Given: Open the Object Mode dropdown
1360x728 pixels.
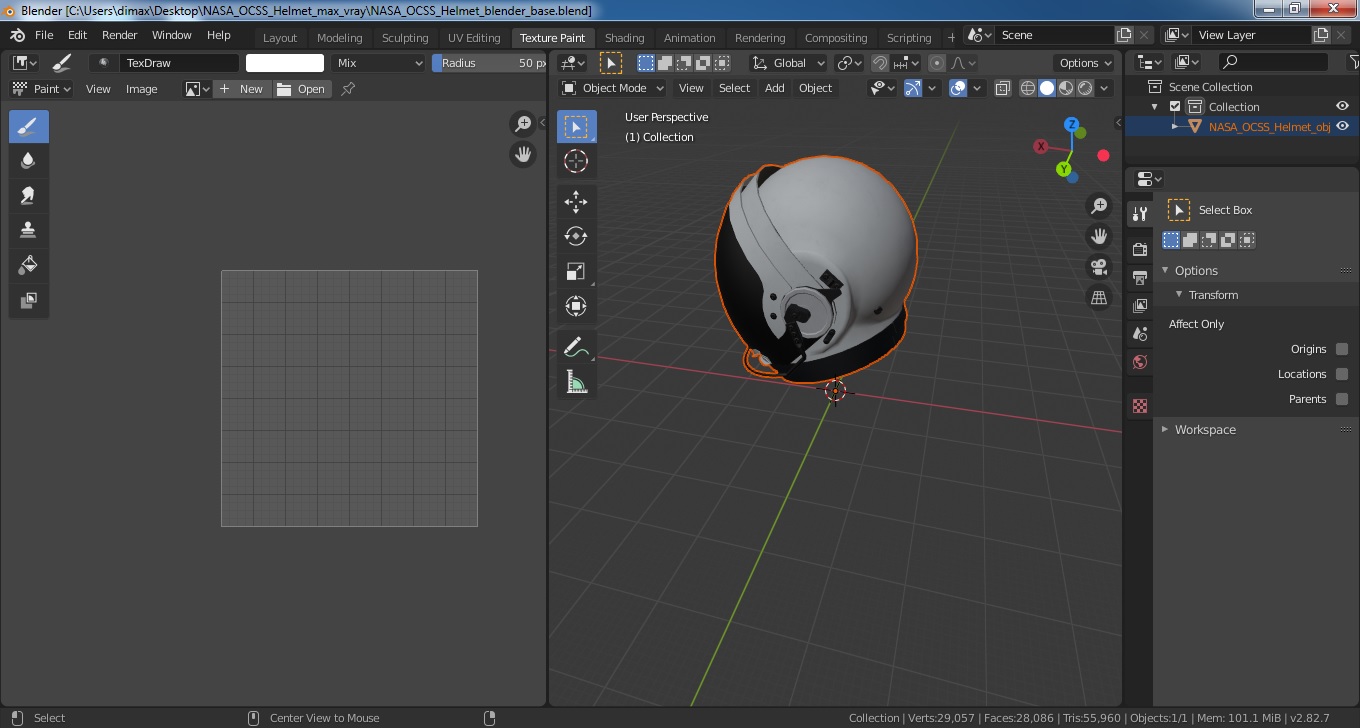Looking at the screenshot, I should [613, 88].
